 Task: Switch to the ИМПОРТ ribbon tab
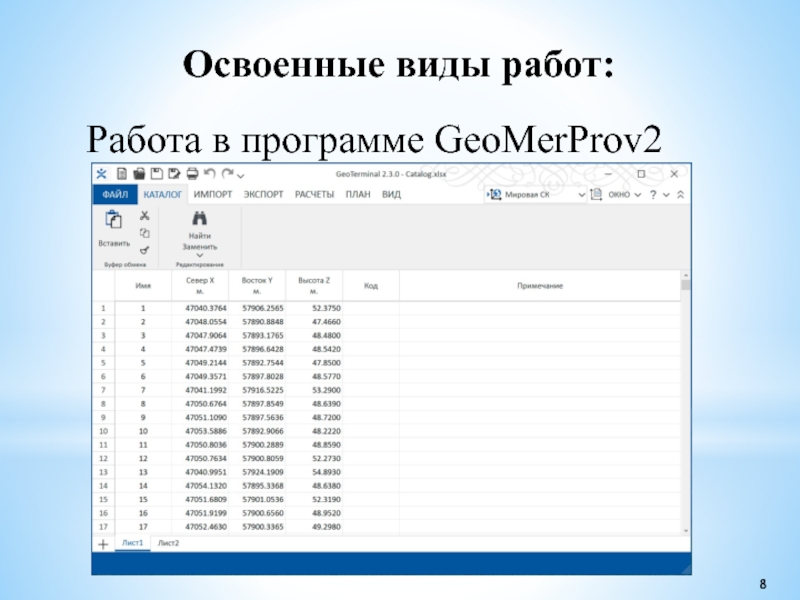213,194
